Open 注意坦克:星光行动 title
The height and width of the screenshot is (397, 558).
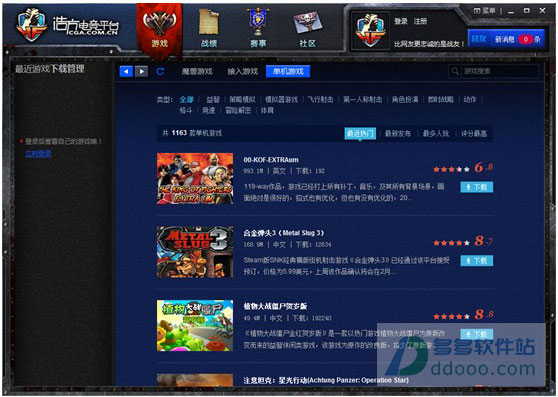pos(326,380)
